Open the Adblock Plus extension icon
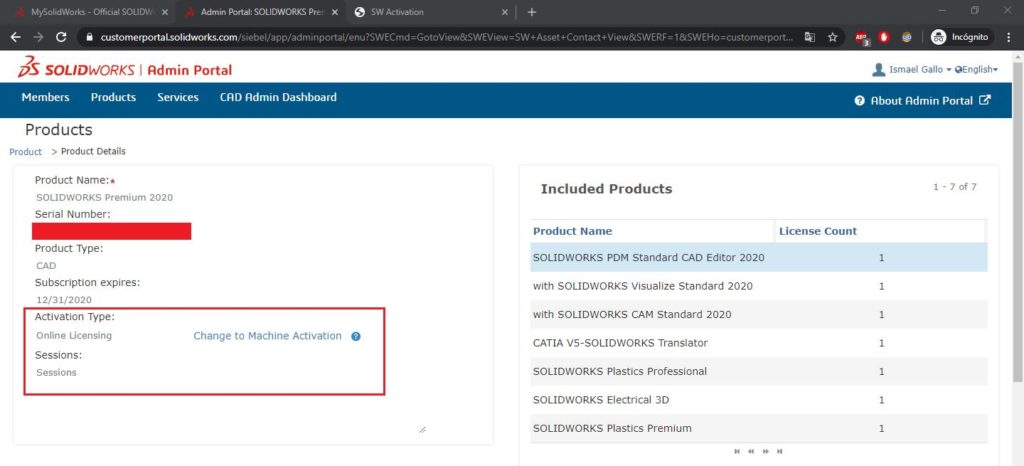Image resolution: width=1024 pixels, height=466 pixels. coord(862,38)
